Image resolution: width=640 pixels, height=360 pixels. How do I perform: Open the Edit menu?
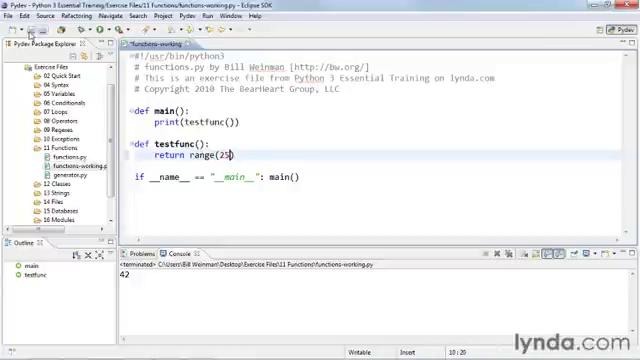[x=24, y=16]
